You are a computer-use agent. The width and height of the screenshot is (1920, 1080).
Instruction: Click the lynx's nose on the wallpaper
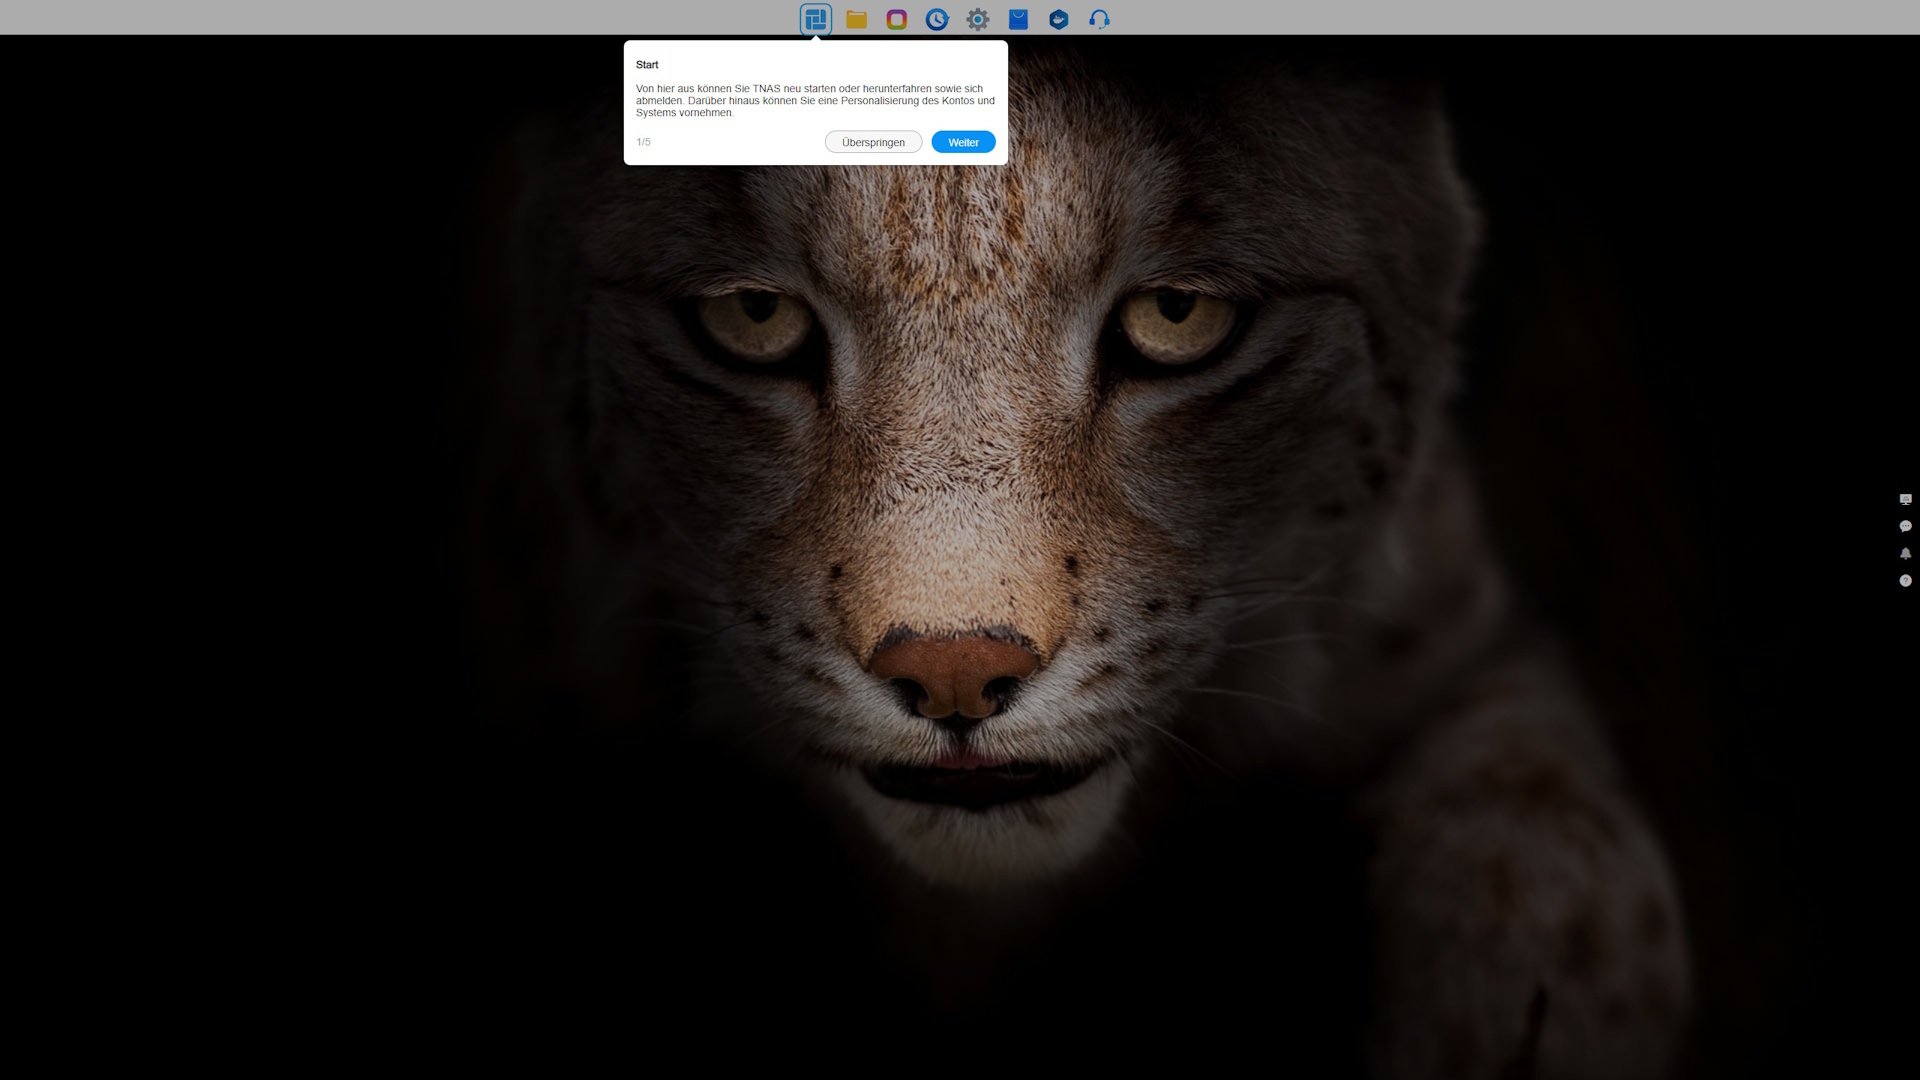[x=955, y=675]
